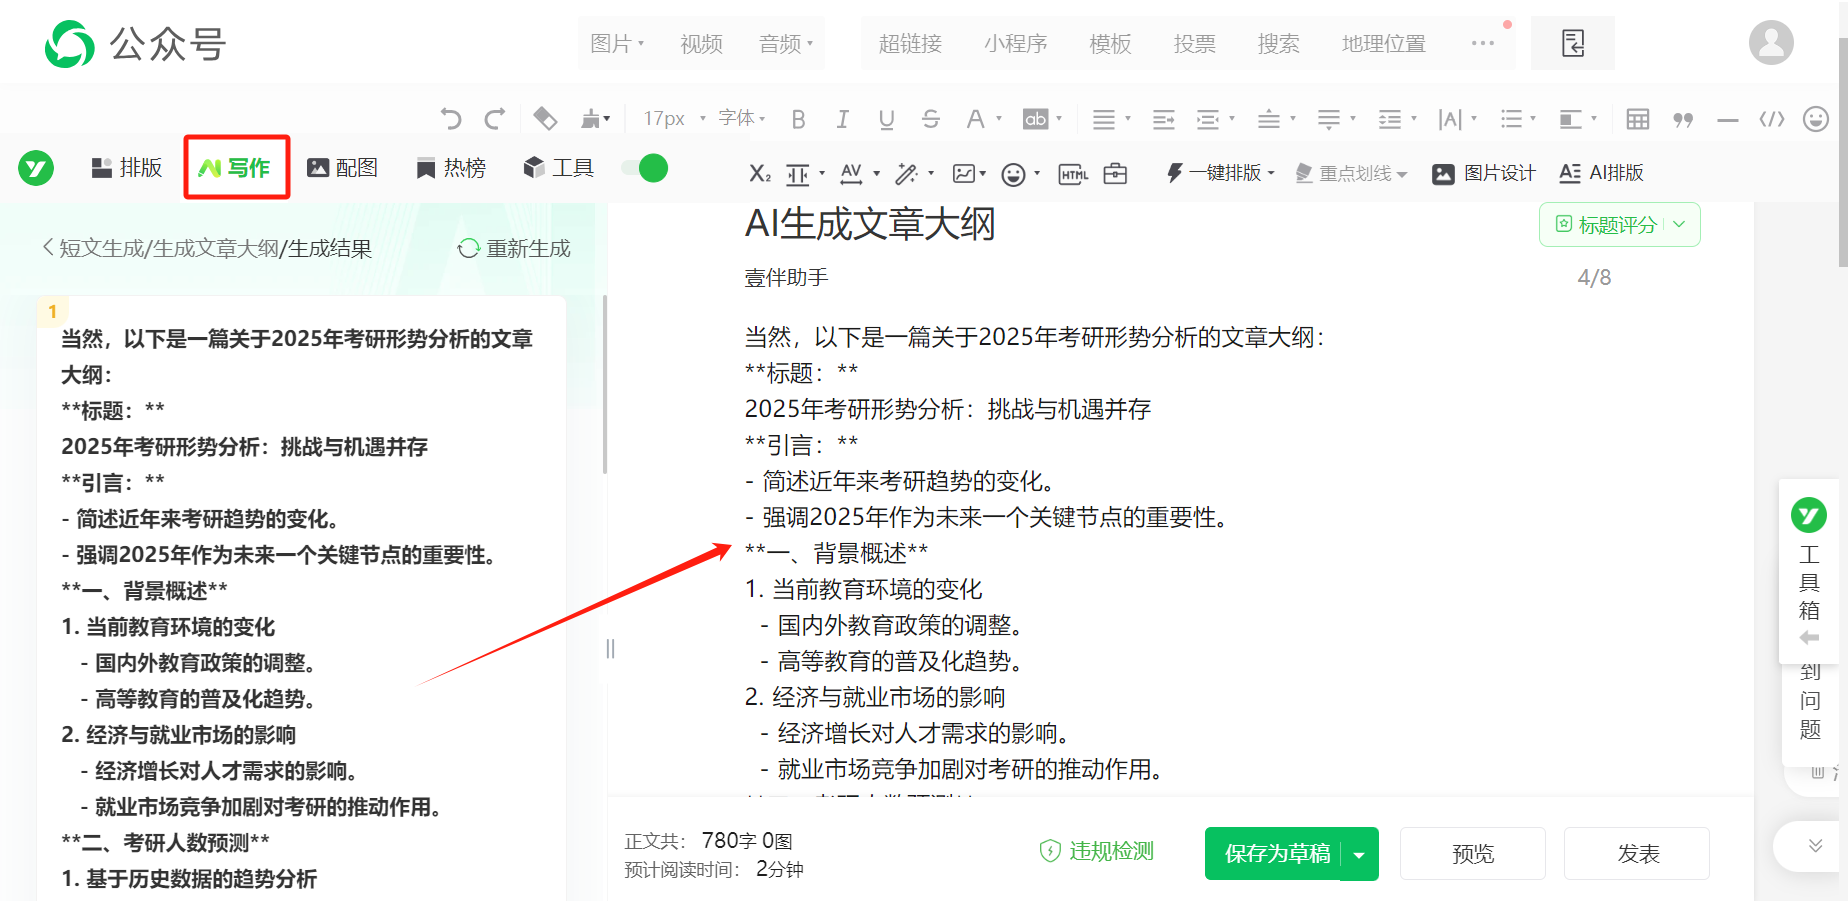This screenshot has height=901, width=1848.
Task: Insert a blockquote
Action: (x=1683, y=119)
